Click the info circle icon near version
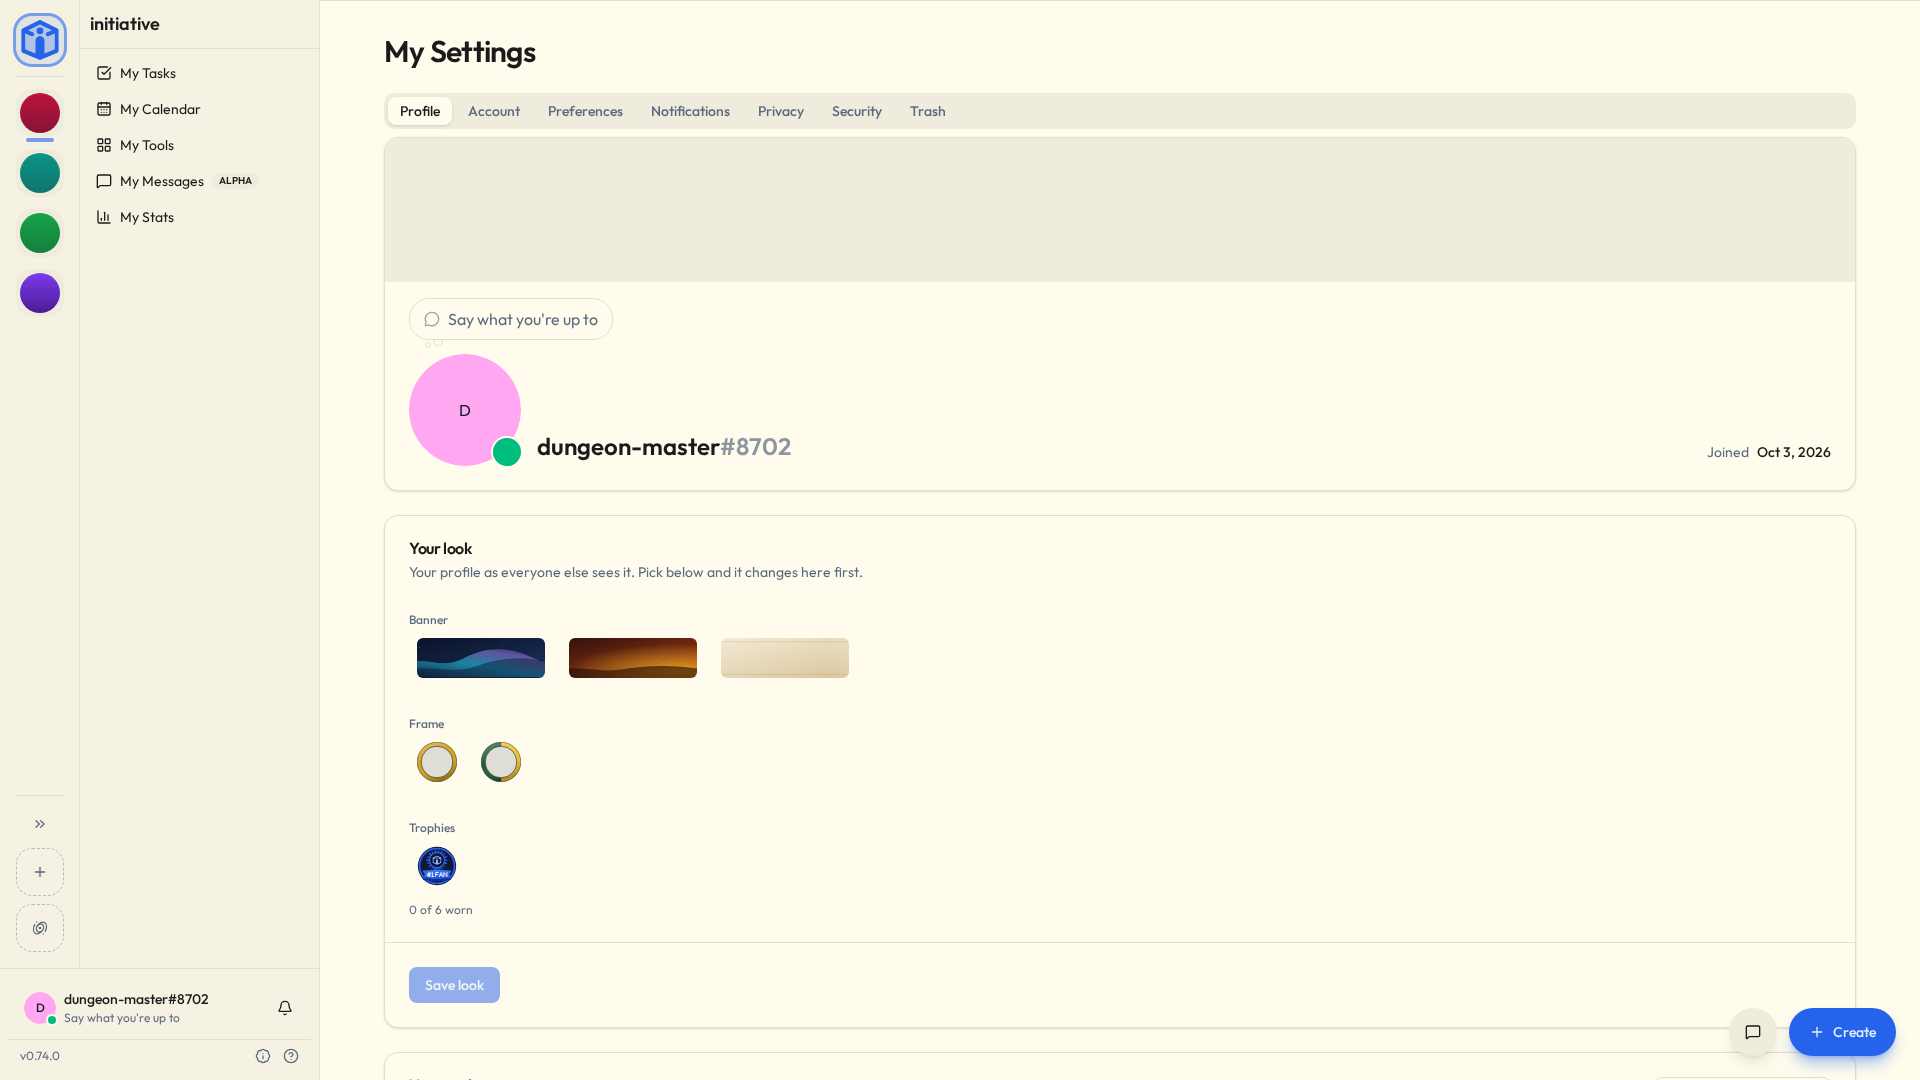This screenshot has height=1080, width=1920. coord(263,1056)
